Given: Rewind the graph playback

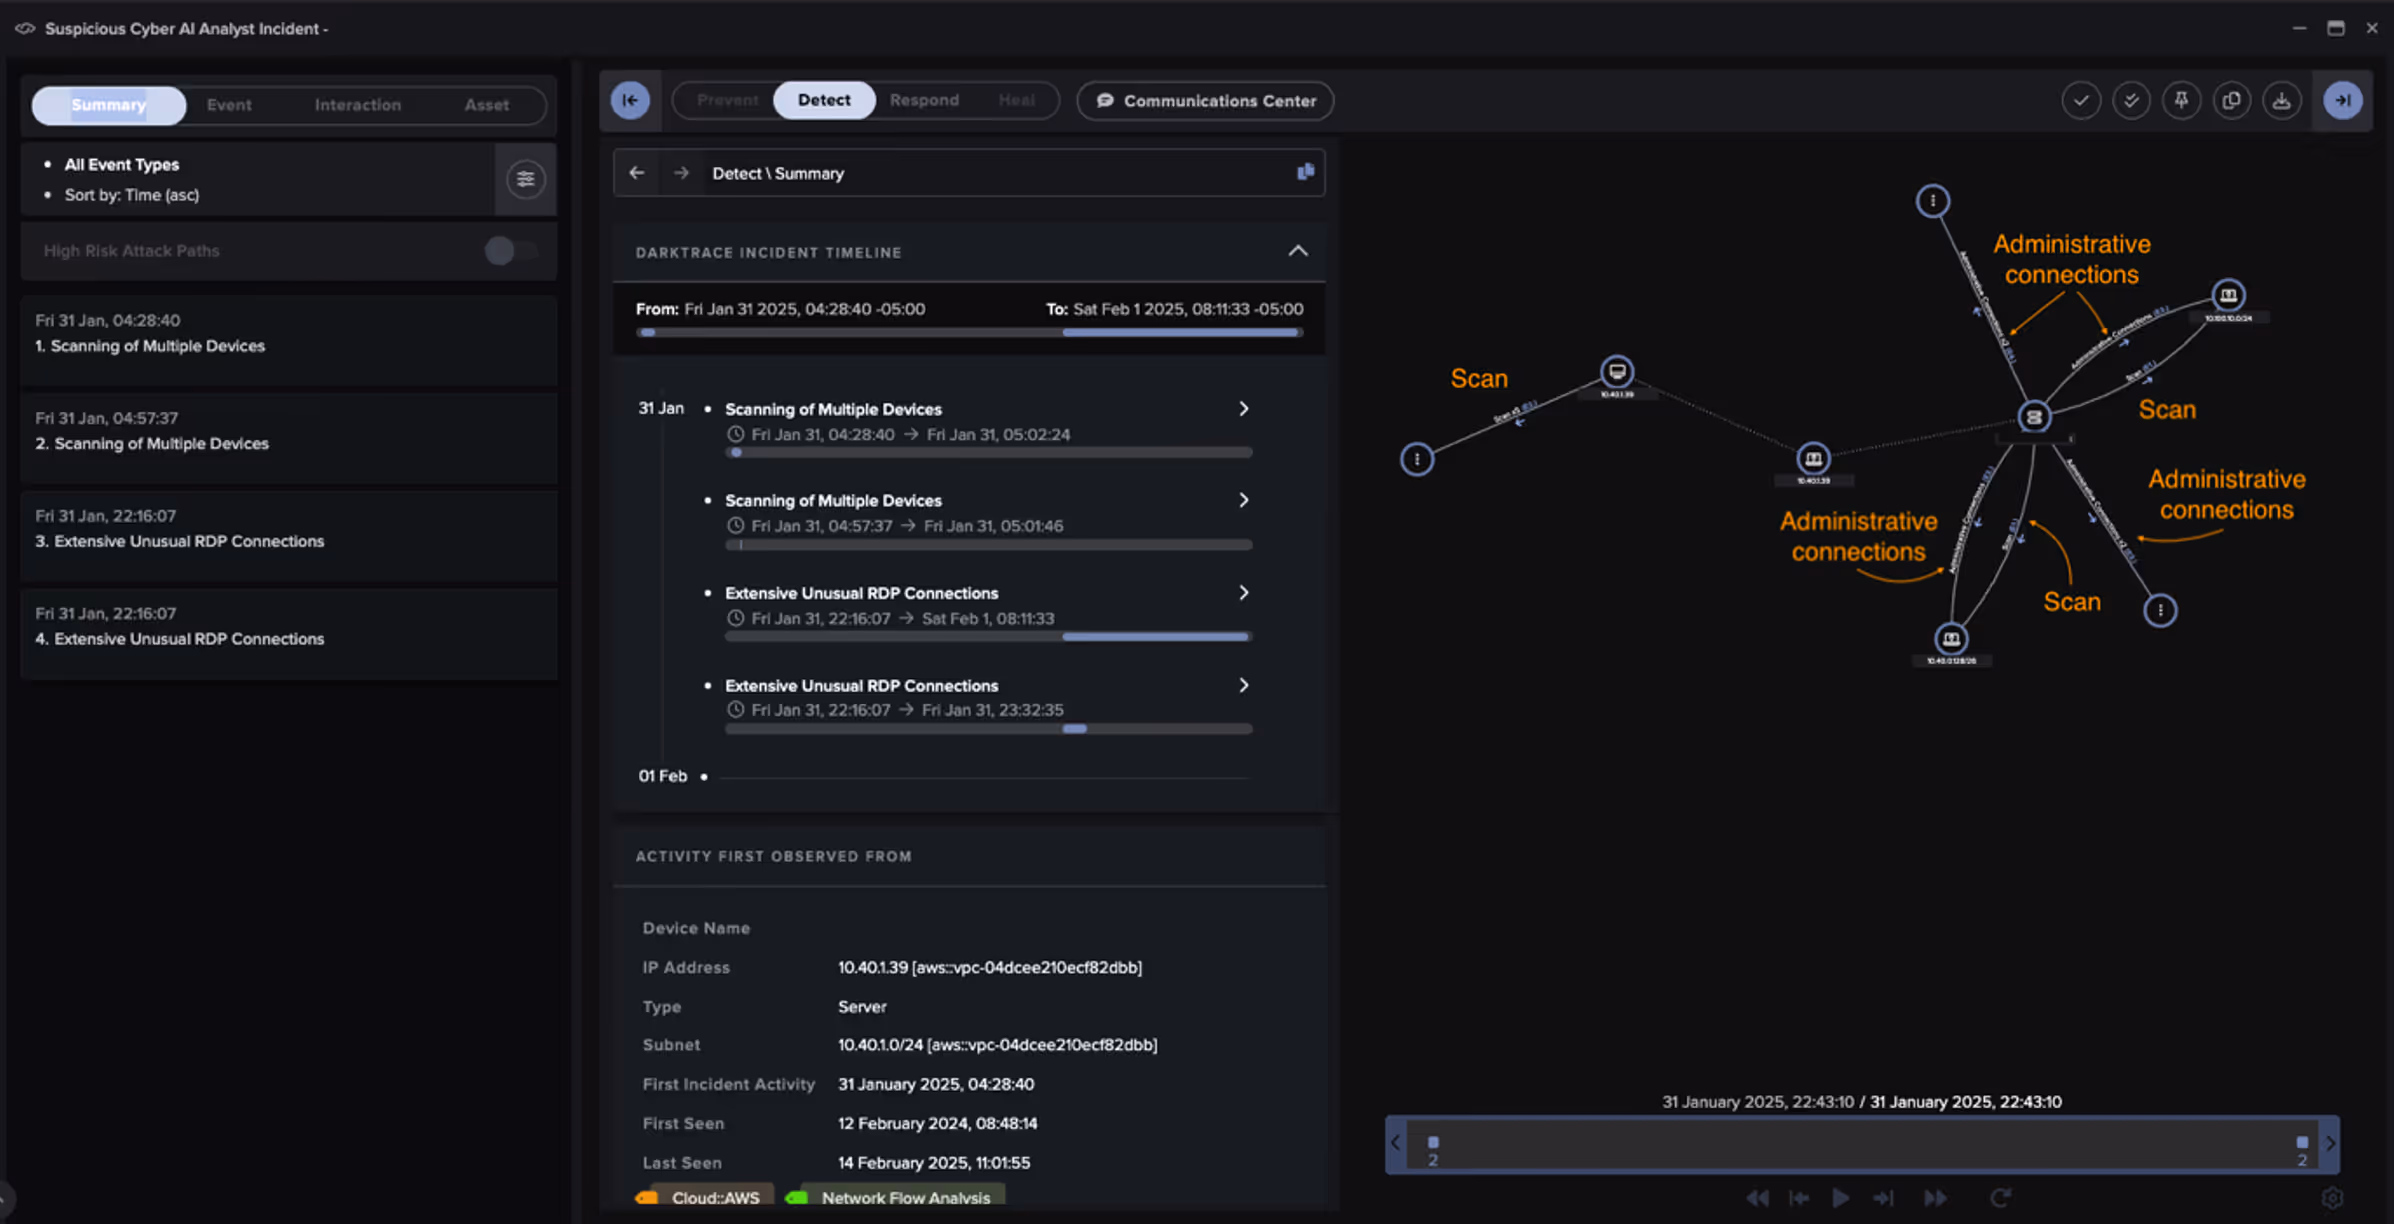Looking at the screenshot, I should [x=1757, y=1197].
